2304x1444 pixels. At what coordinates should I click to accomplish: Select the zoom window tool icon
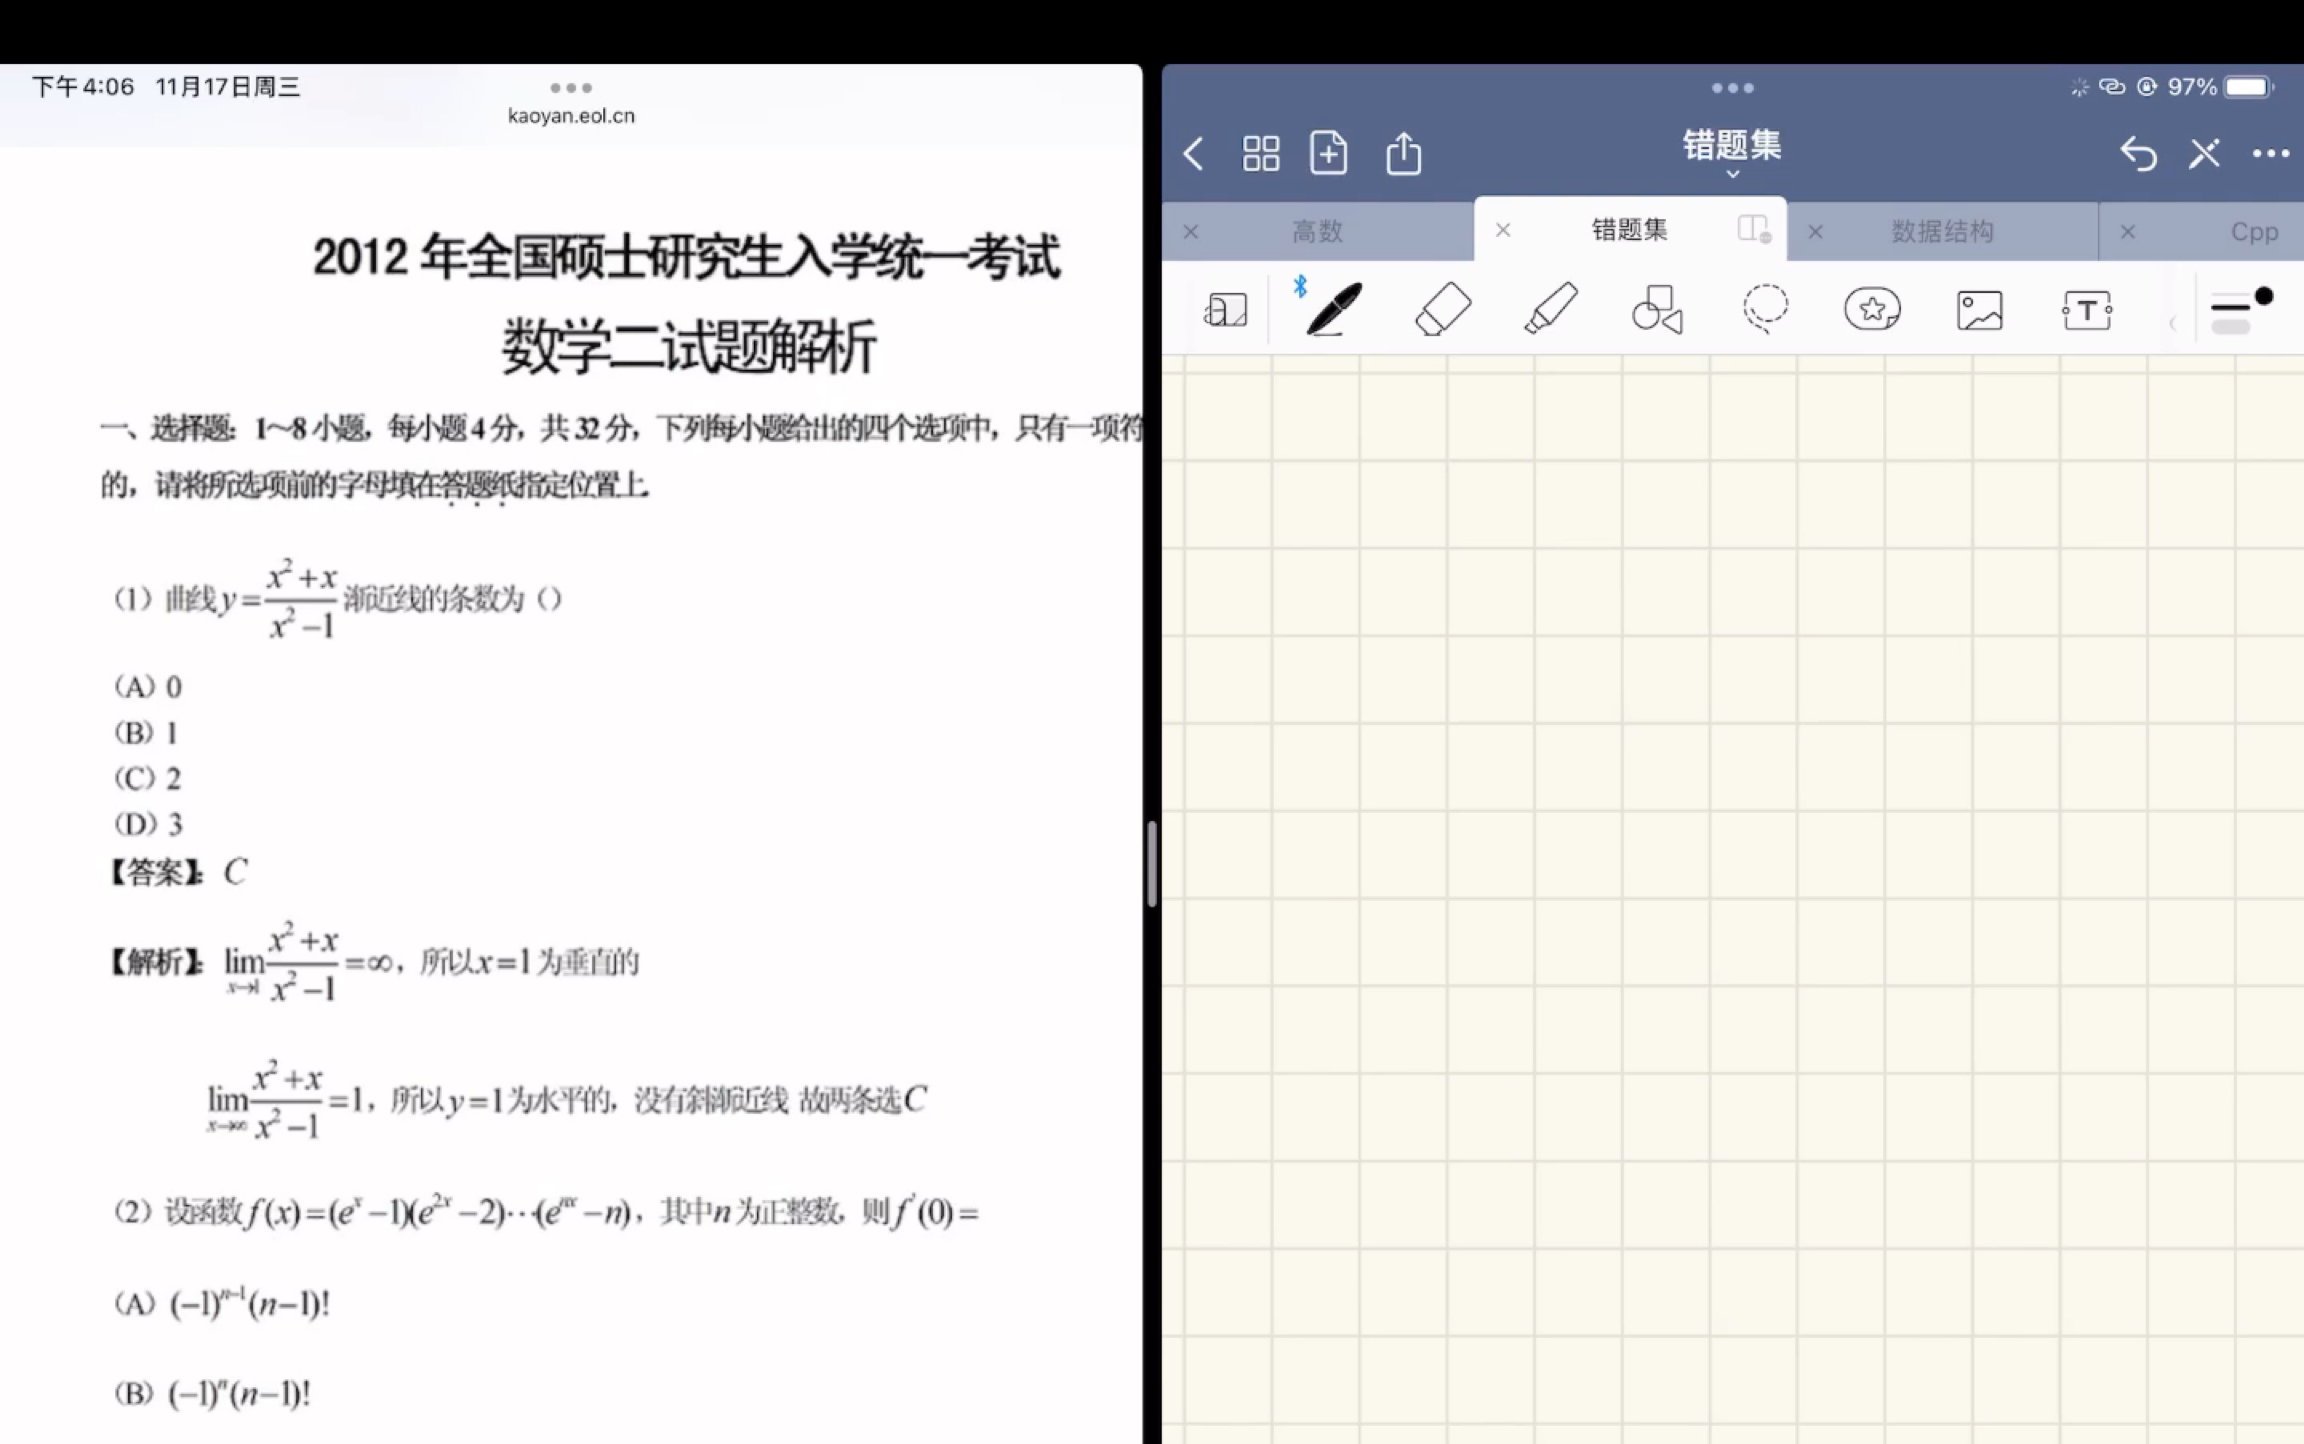(1225, 310)
